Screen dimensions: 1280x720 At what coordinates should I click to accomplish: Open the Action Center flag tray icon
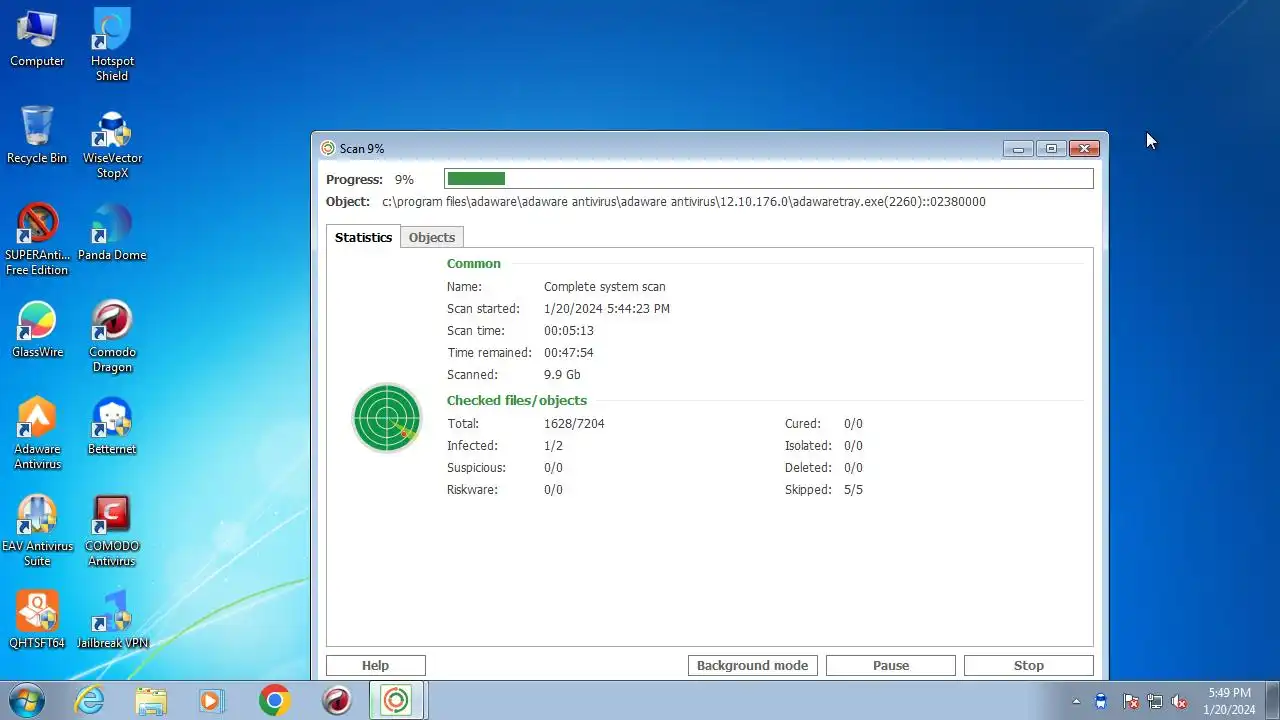pyautogui.click(x=1130, y=701)
